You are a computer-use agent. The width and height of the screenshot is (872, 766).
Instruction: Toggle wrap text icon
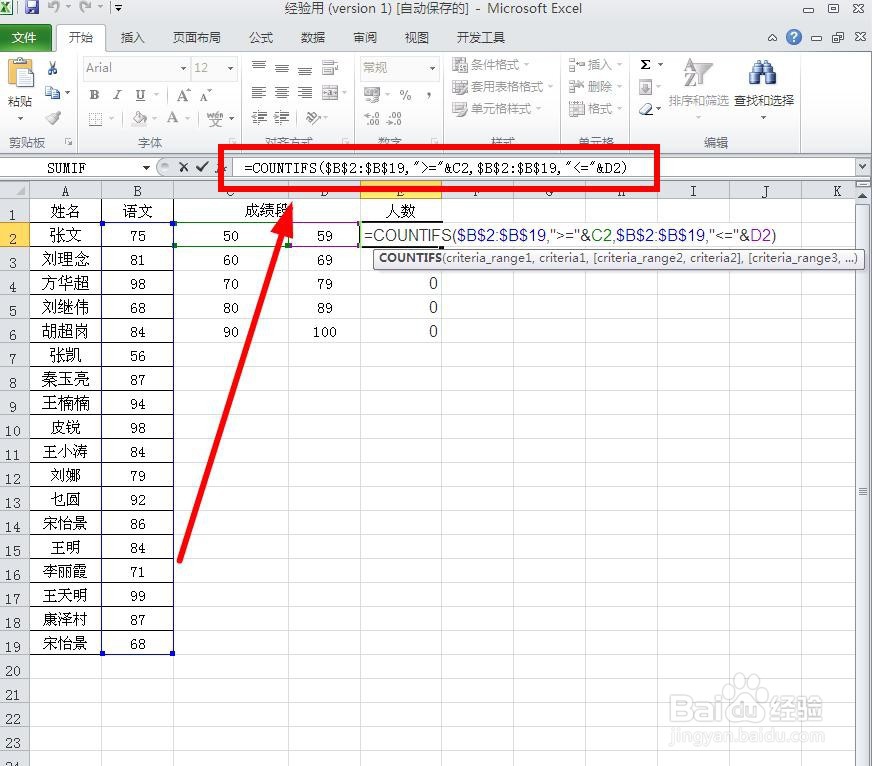pyautogui.click(x=330, y=67)
